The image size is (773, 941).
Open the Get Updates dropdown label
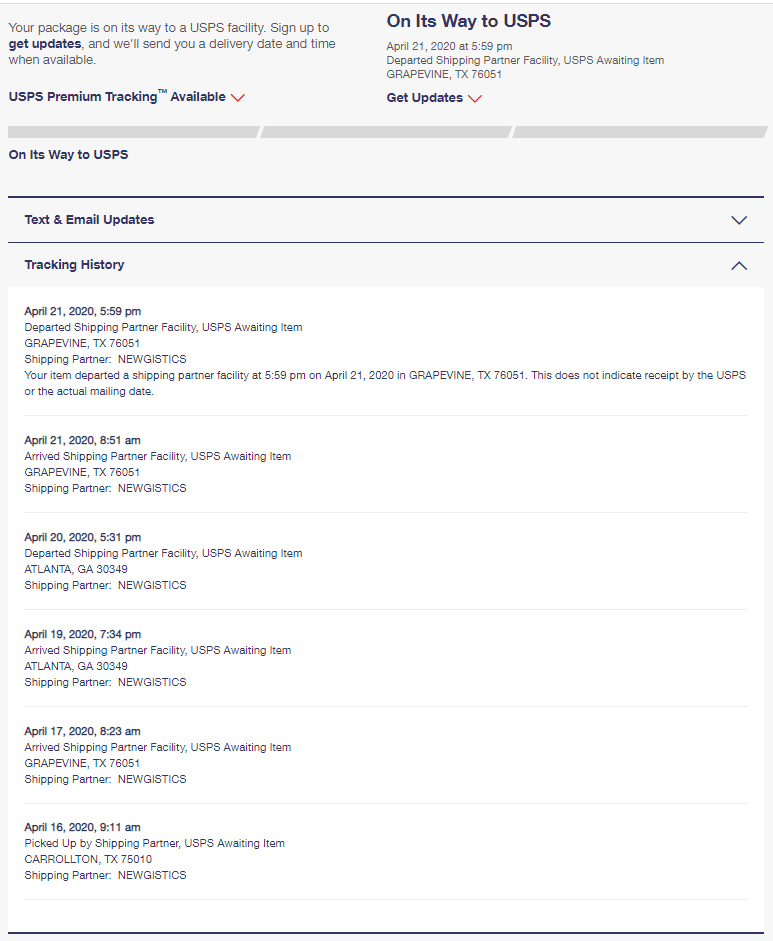pyautogui.click(x=425, y=98)
